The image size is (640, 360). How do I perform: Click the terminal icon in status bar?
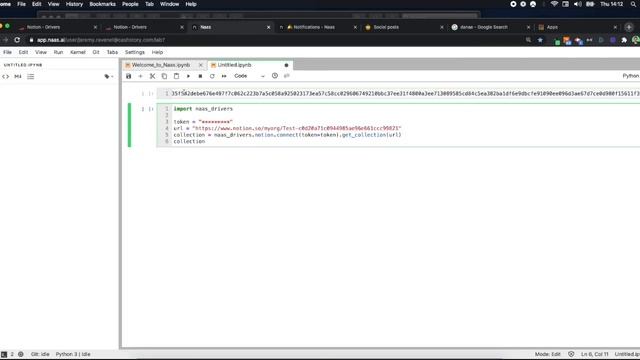[x=4, y=354]
